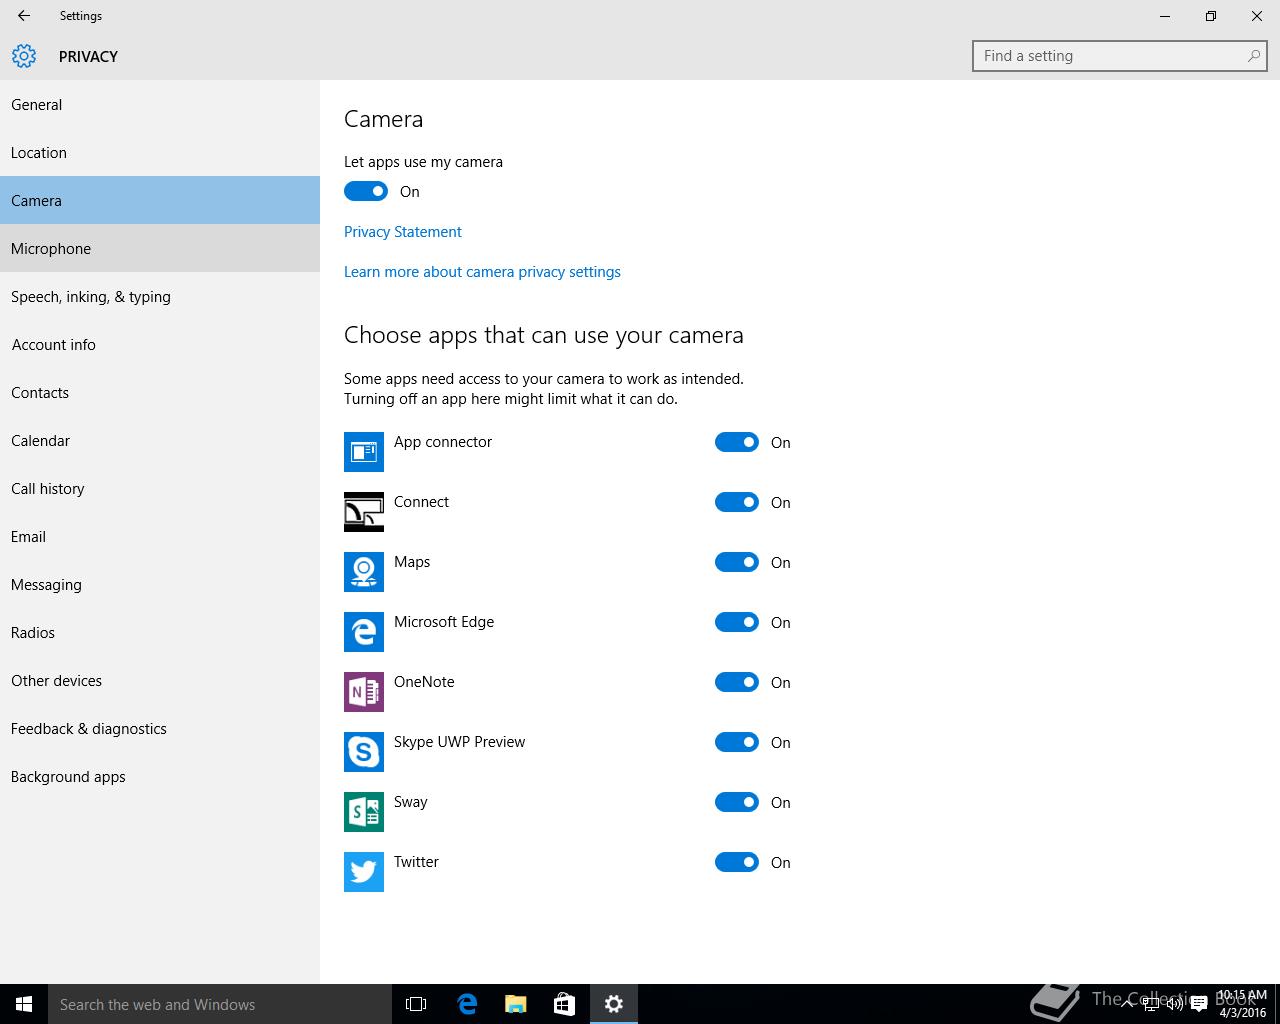Go to Account info settings
Screen dimensions: 1280x1024
(x=160, y=344)
